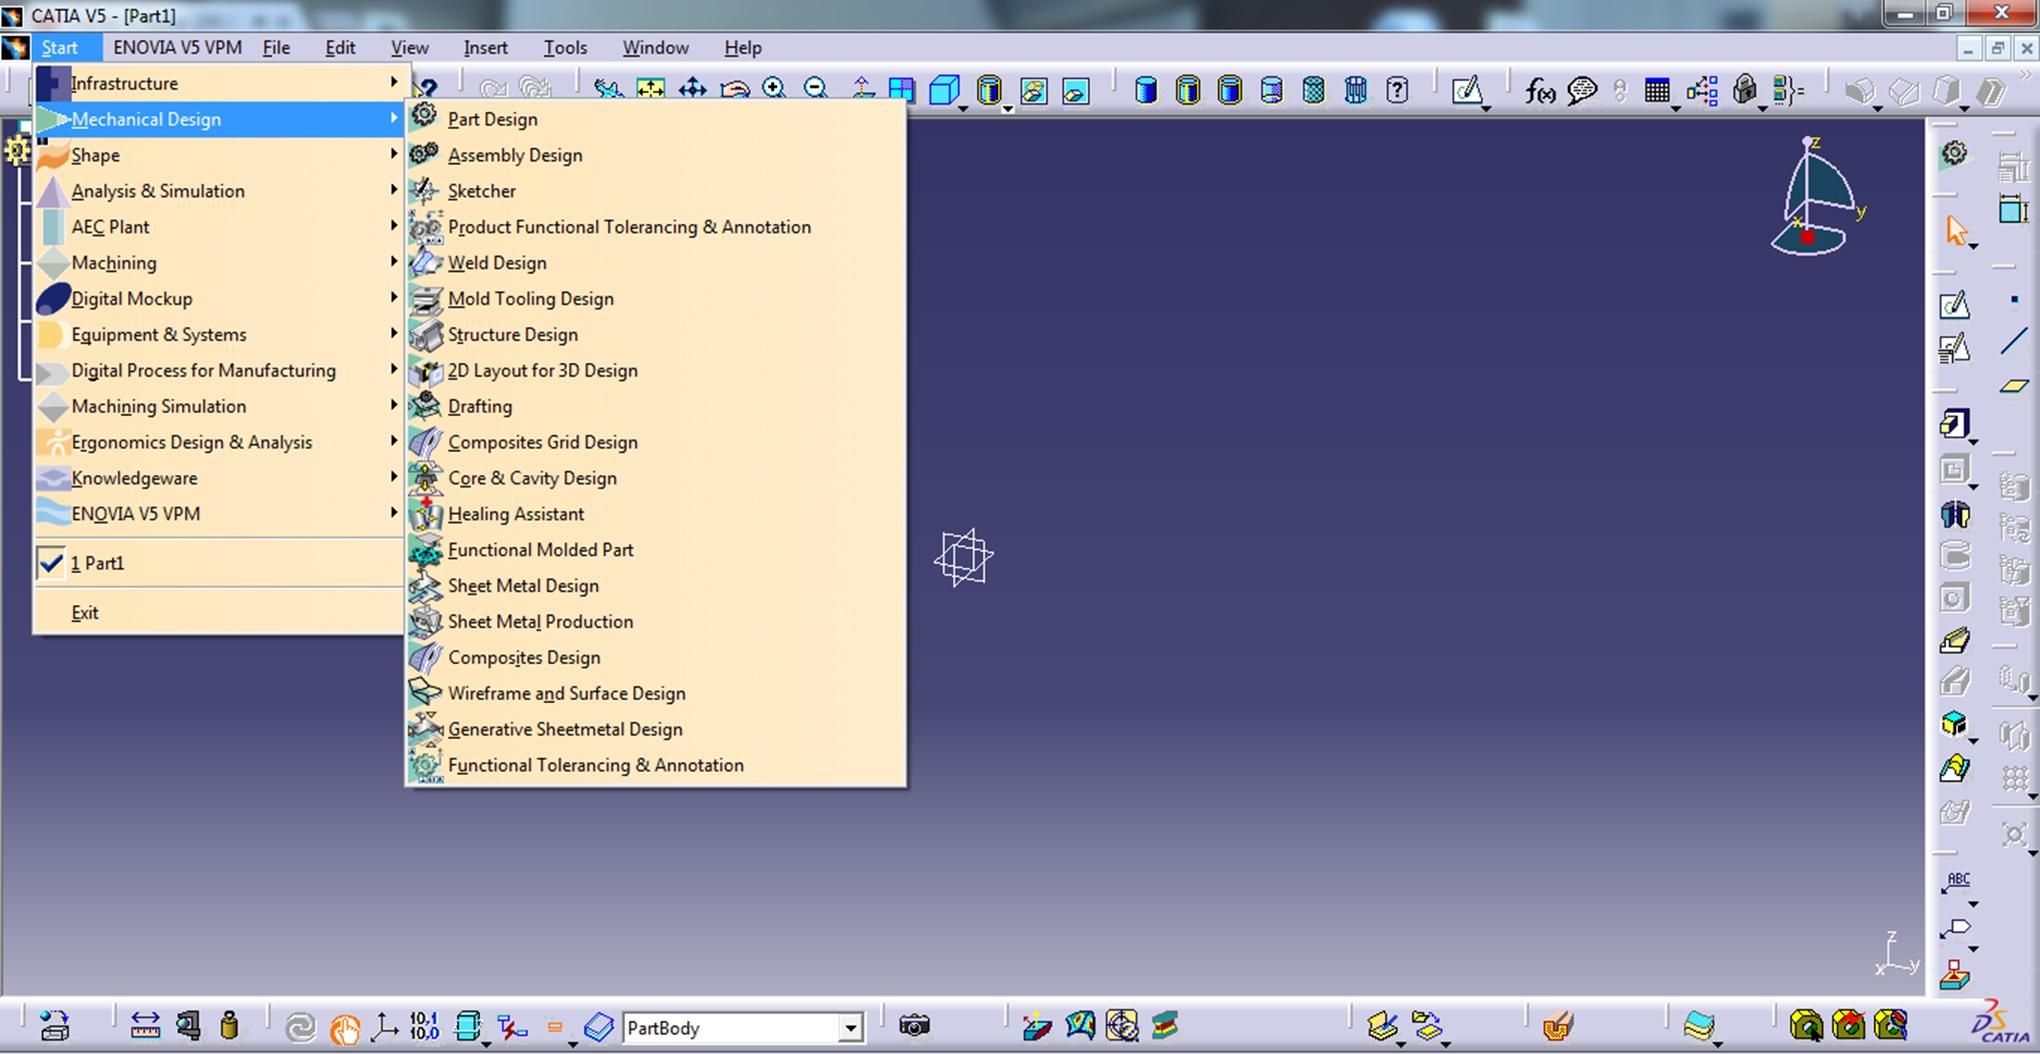Click the Swap Visible Space icon

coord(1076,91)
